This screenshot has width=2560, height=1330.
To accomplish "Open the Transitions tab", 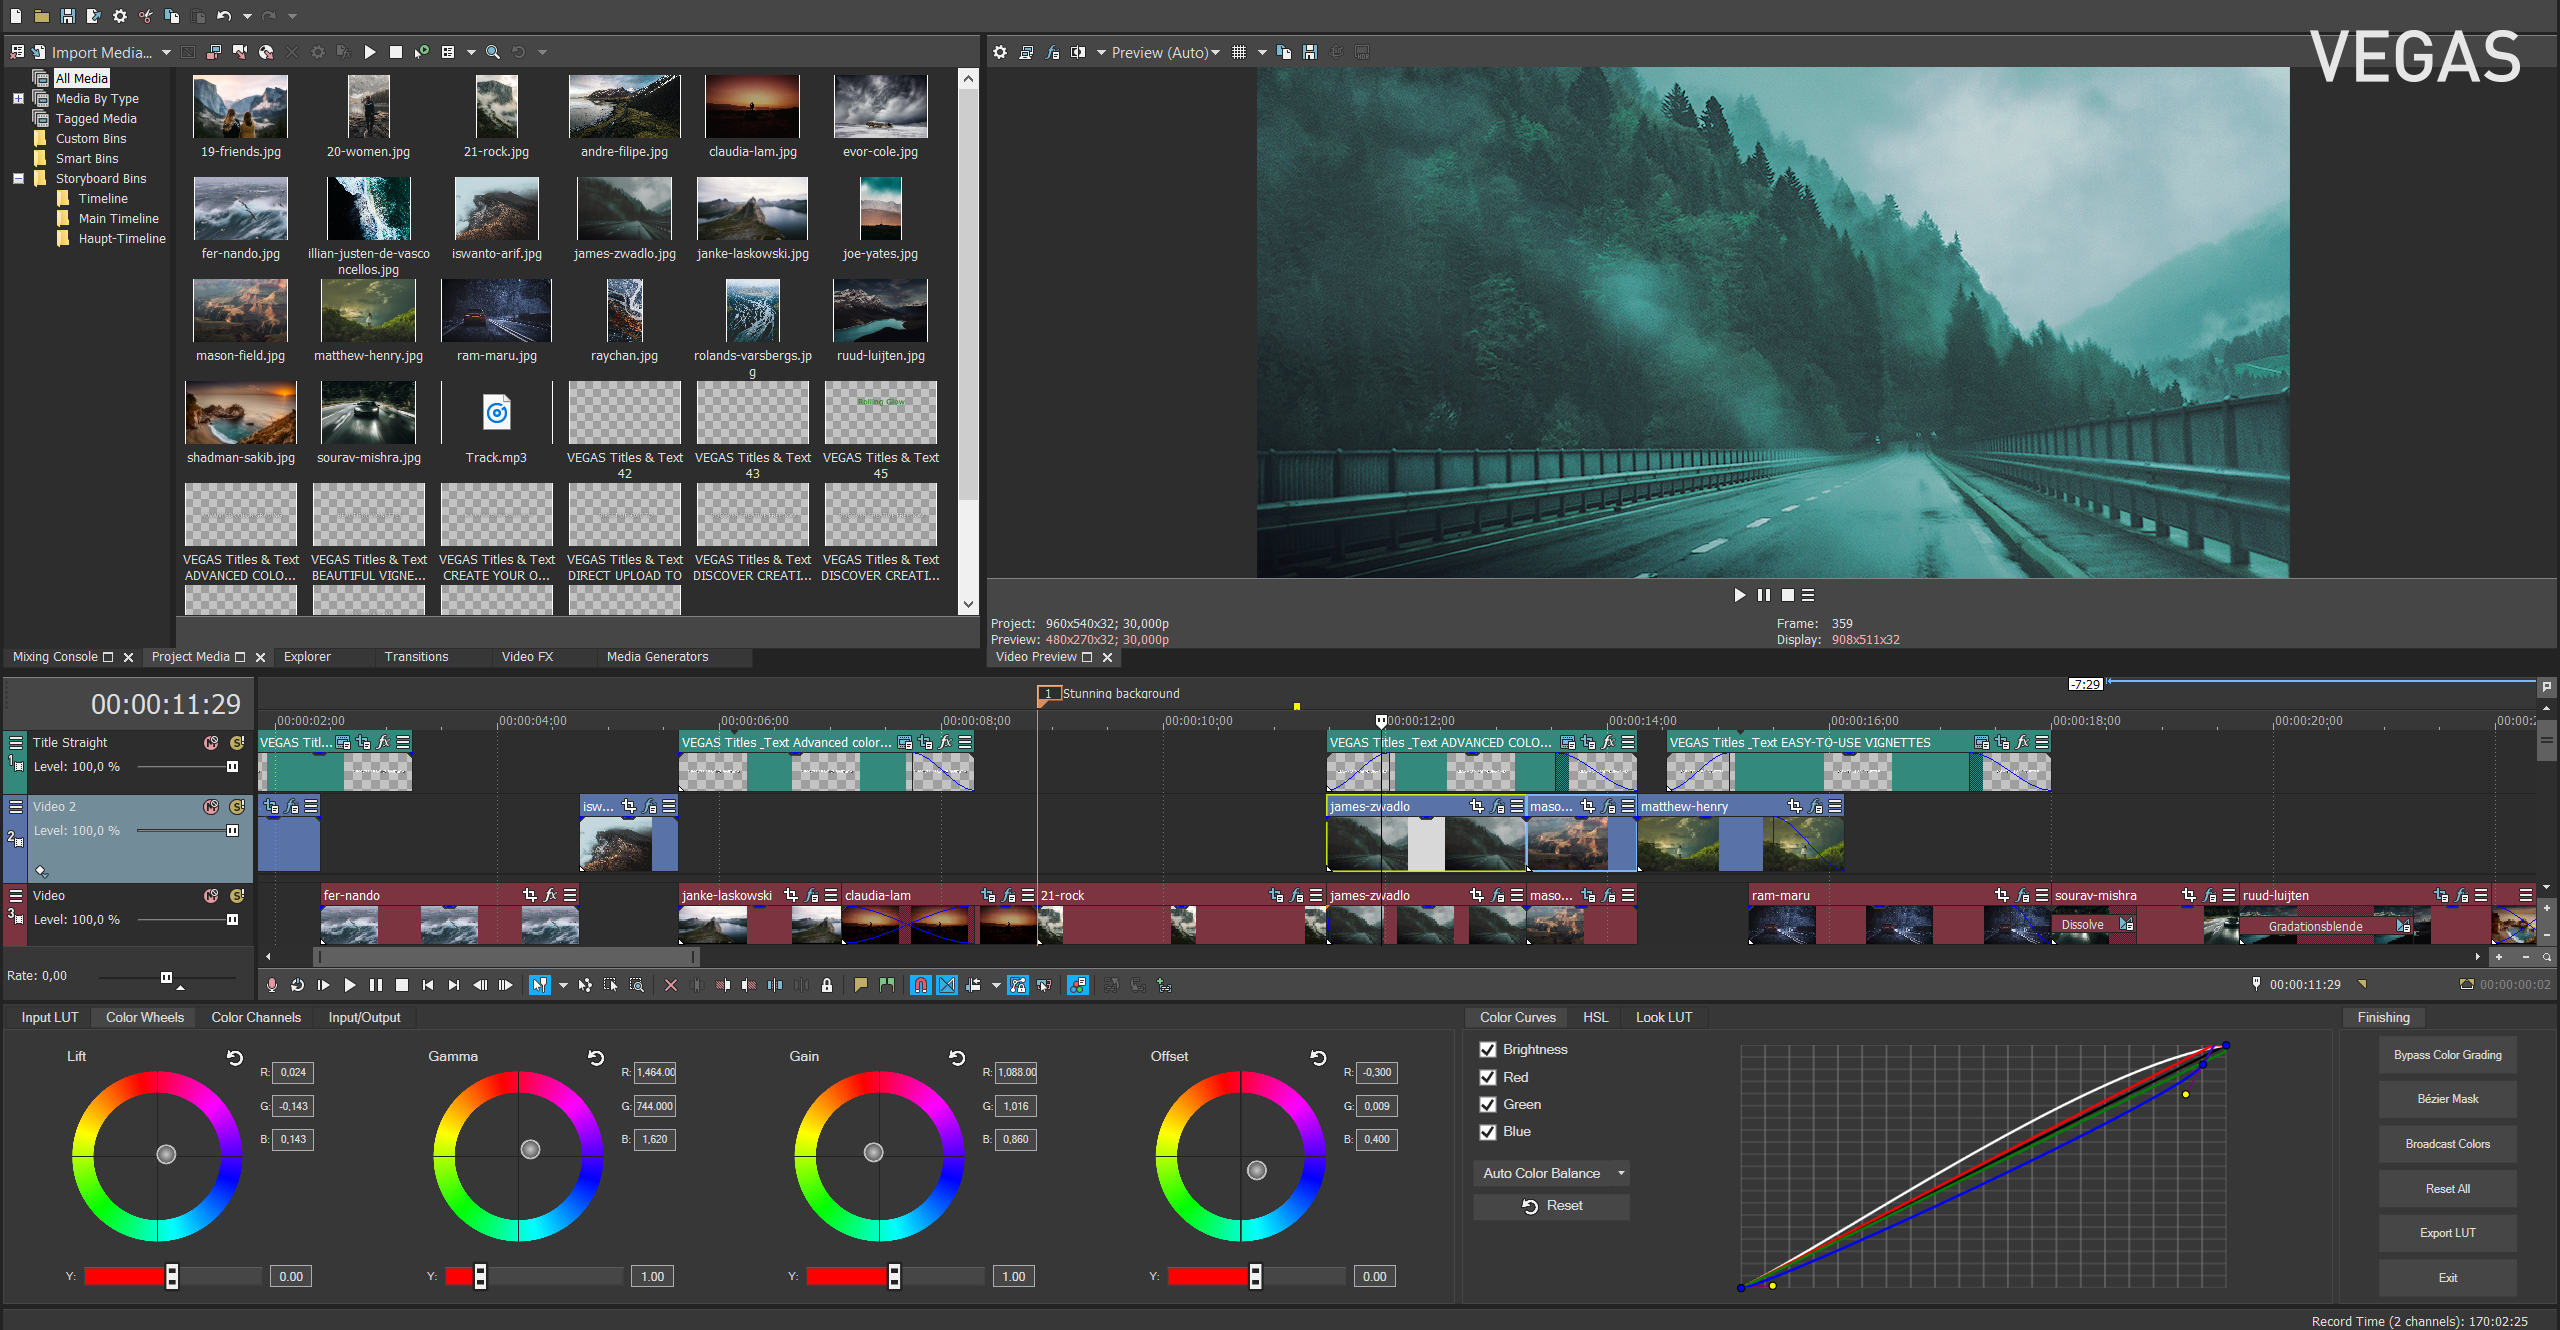I will [417, 657].
